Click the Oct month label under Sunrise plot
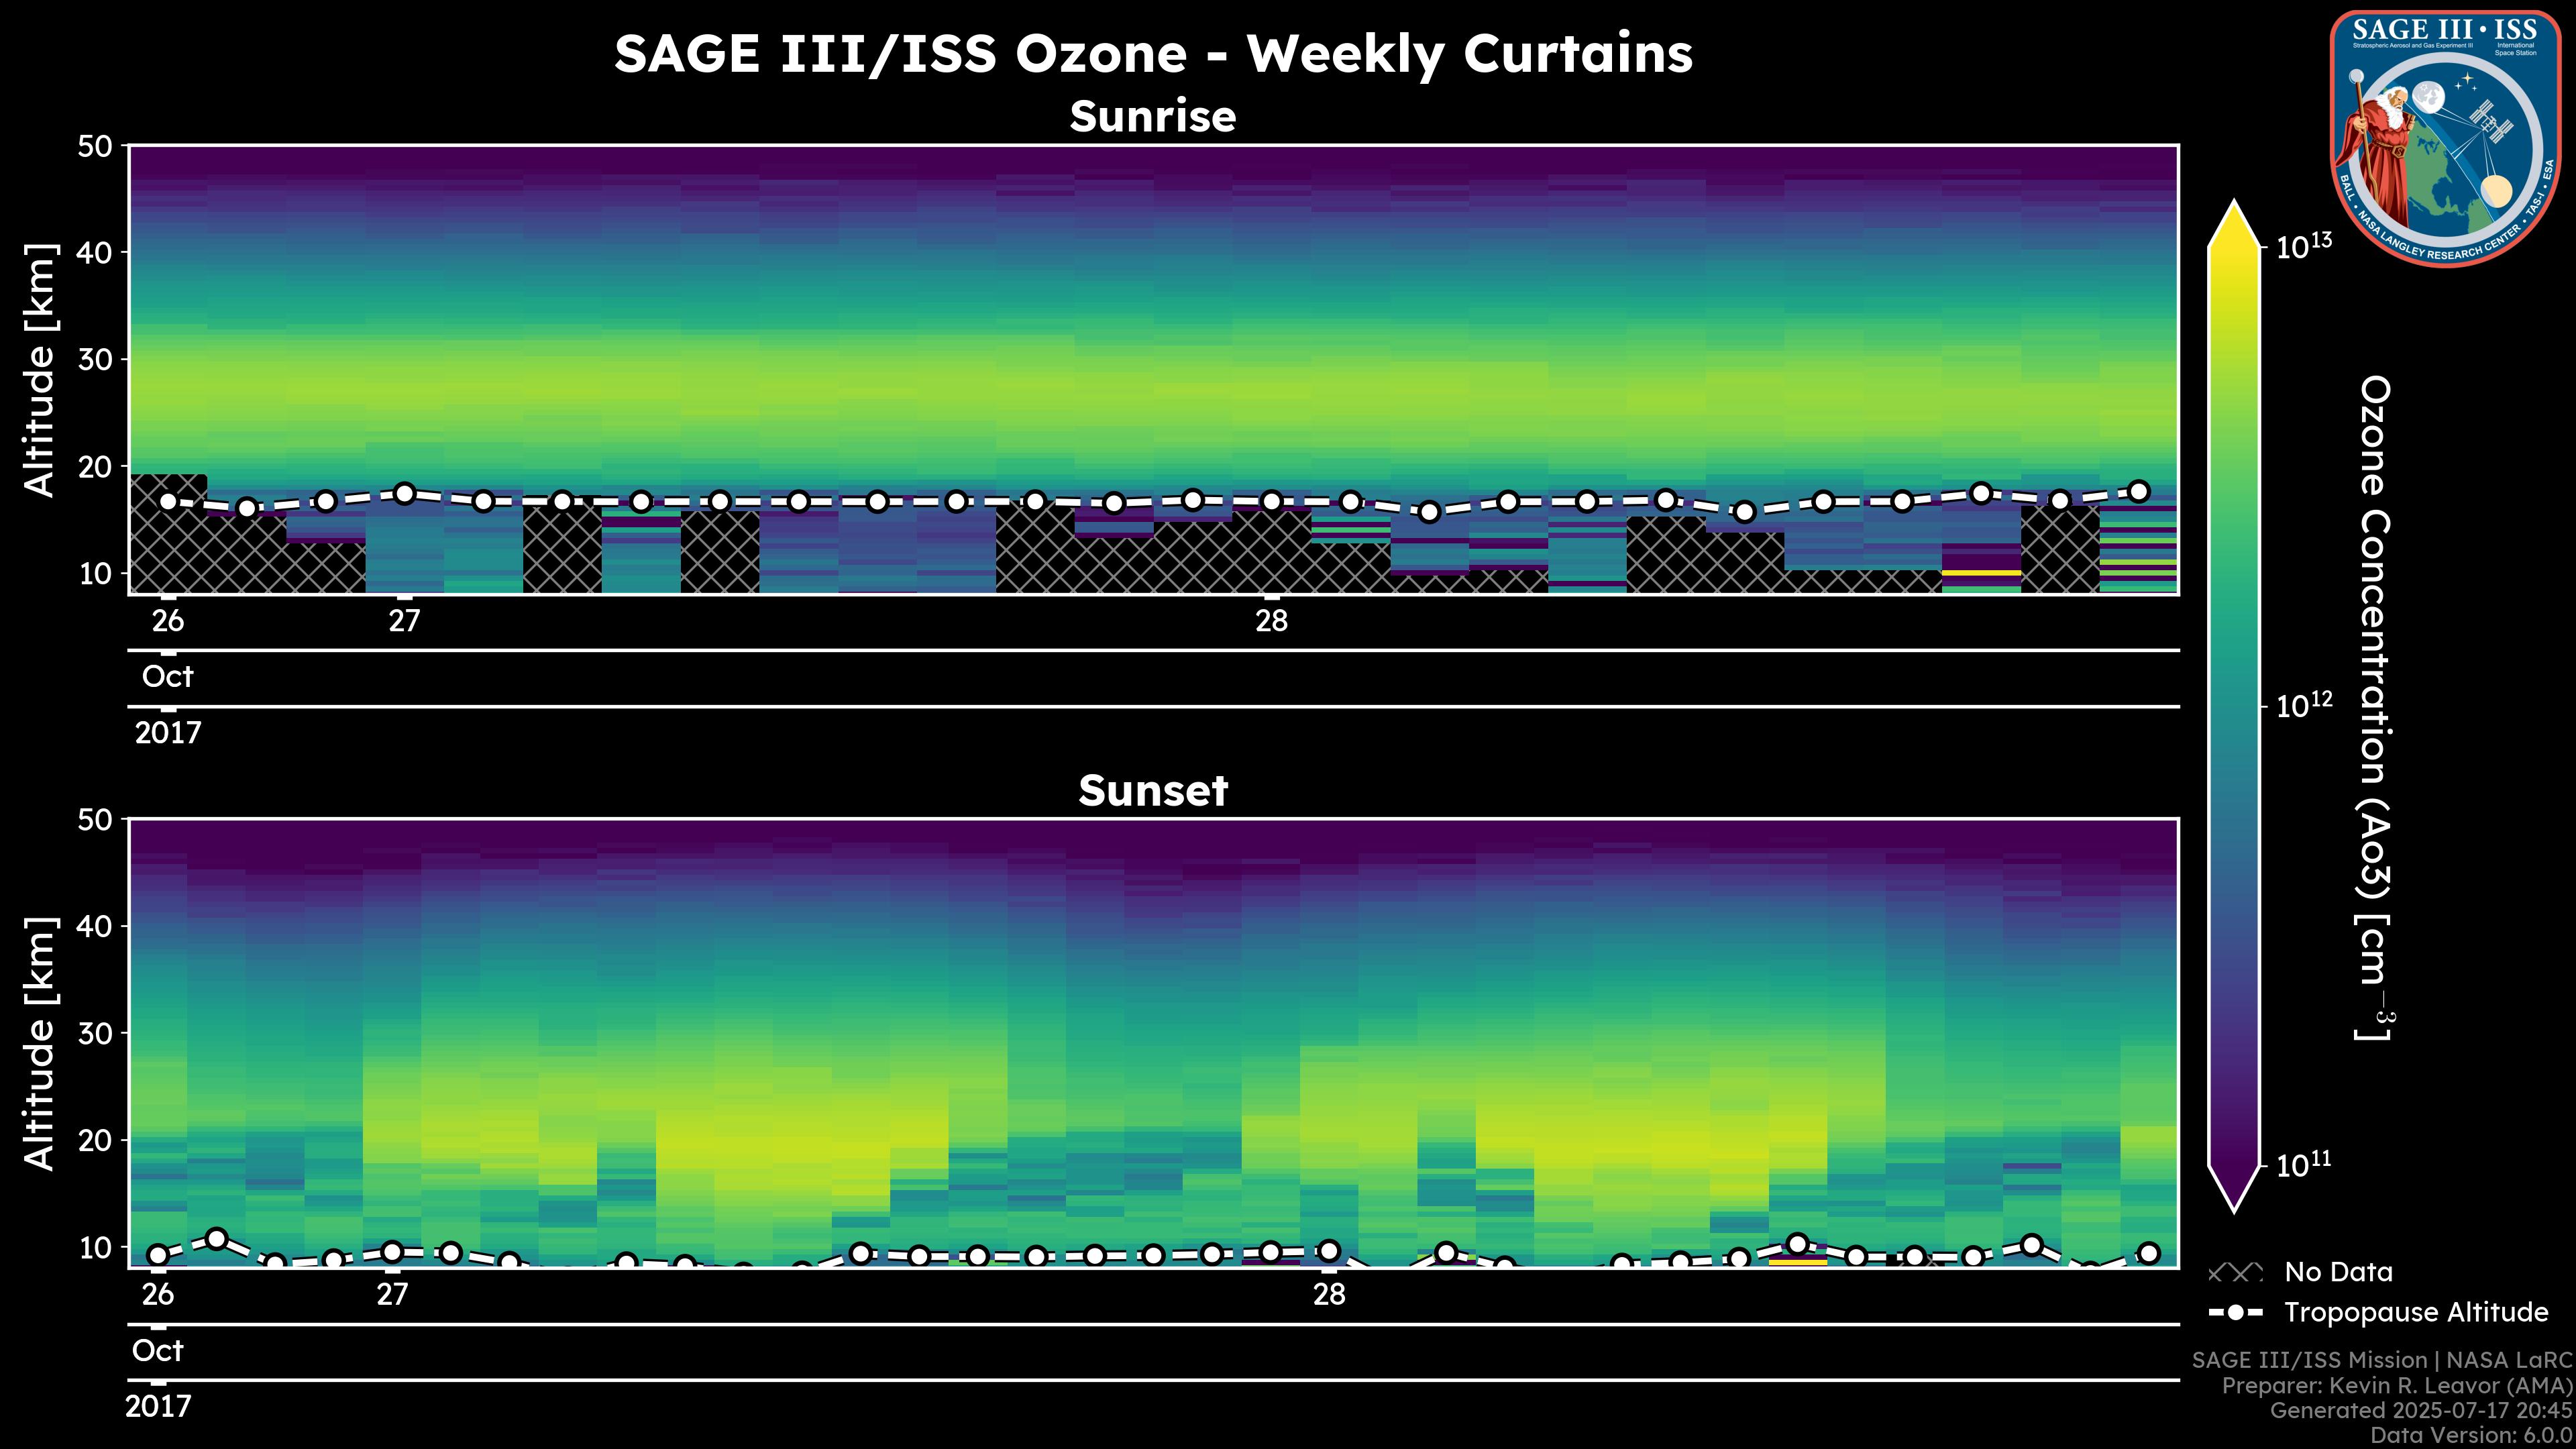Image resolution: width=2576 pixels, height=1449 pixels. [167, 677]
